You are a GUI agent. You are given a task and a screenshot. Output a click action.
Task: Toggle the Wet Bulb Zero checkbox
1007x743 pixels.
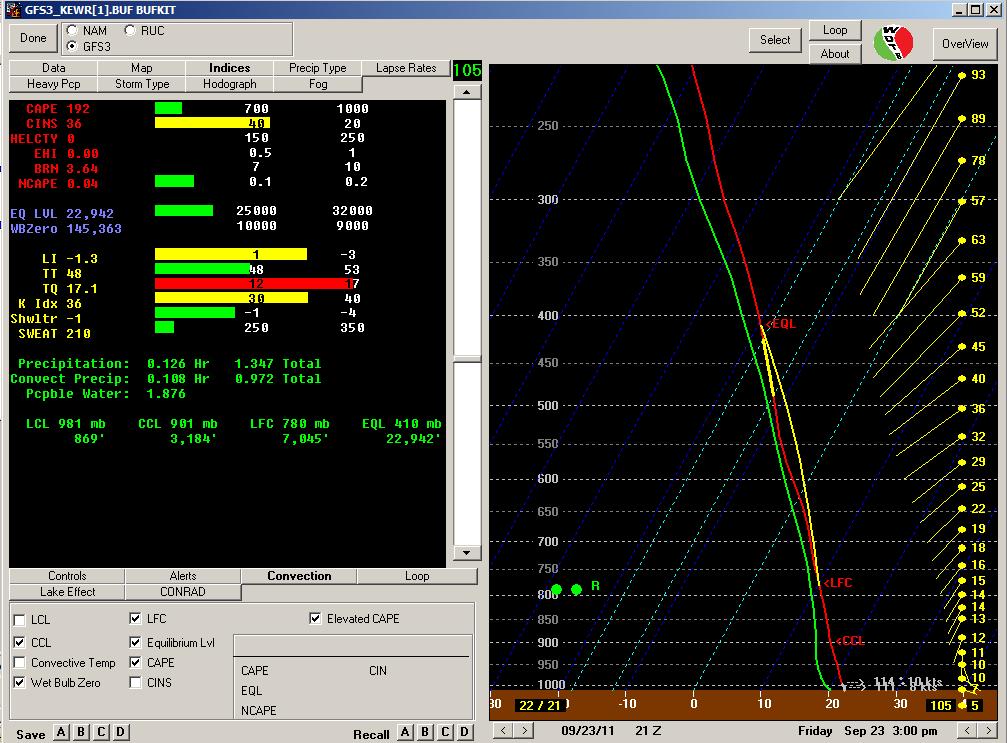pyautogui.click(x=19, y=683)
